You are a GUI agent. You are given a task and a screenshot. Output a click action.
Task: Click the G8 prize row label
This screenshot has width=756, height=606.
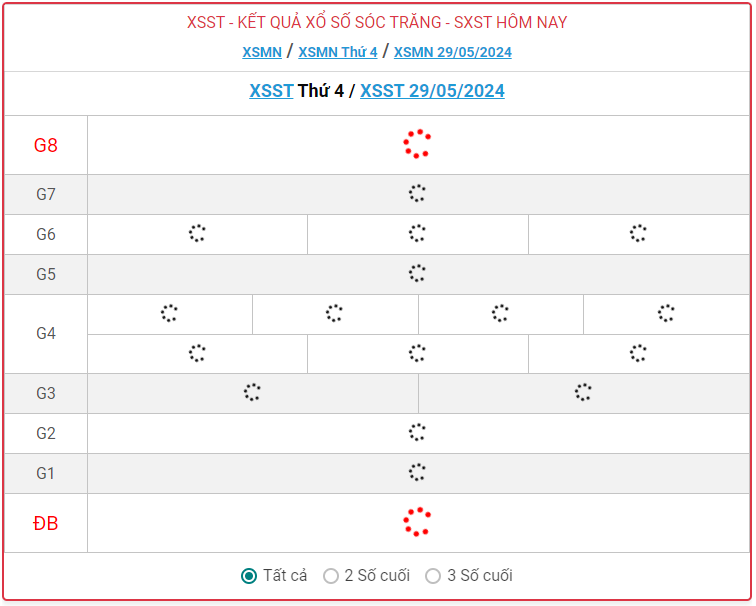46,145
